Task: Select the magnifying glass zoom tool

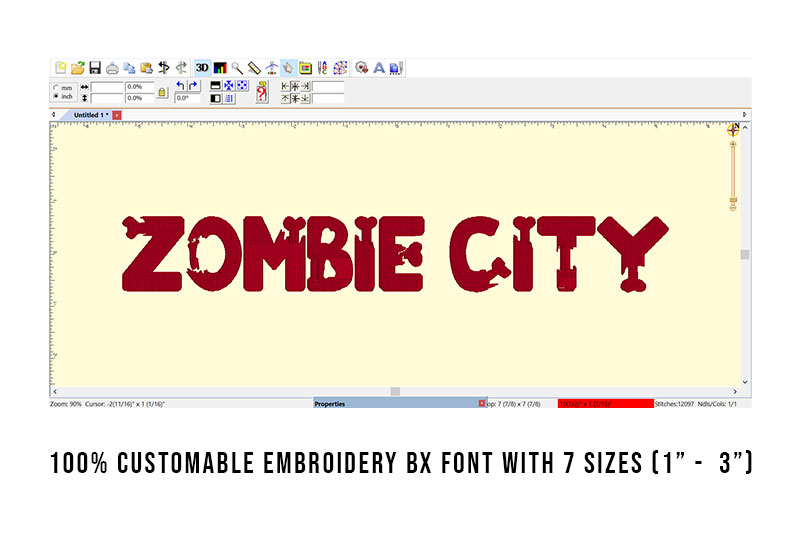Action: 237,68
